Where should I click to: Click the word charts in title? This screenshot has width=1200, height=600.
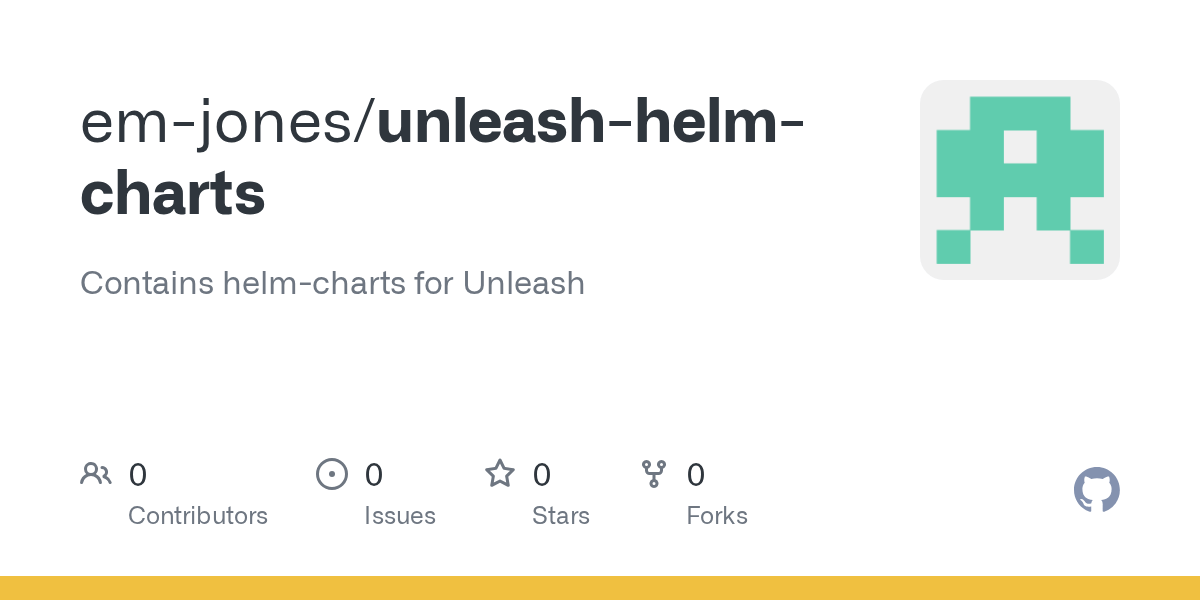coord(173,194)
